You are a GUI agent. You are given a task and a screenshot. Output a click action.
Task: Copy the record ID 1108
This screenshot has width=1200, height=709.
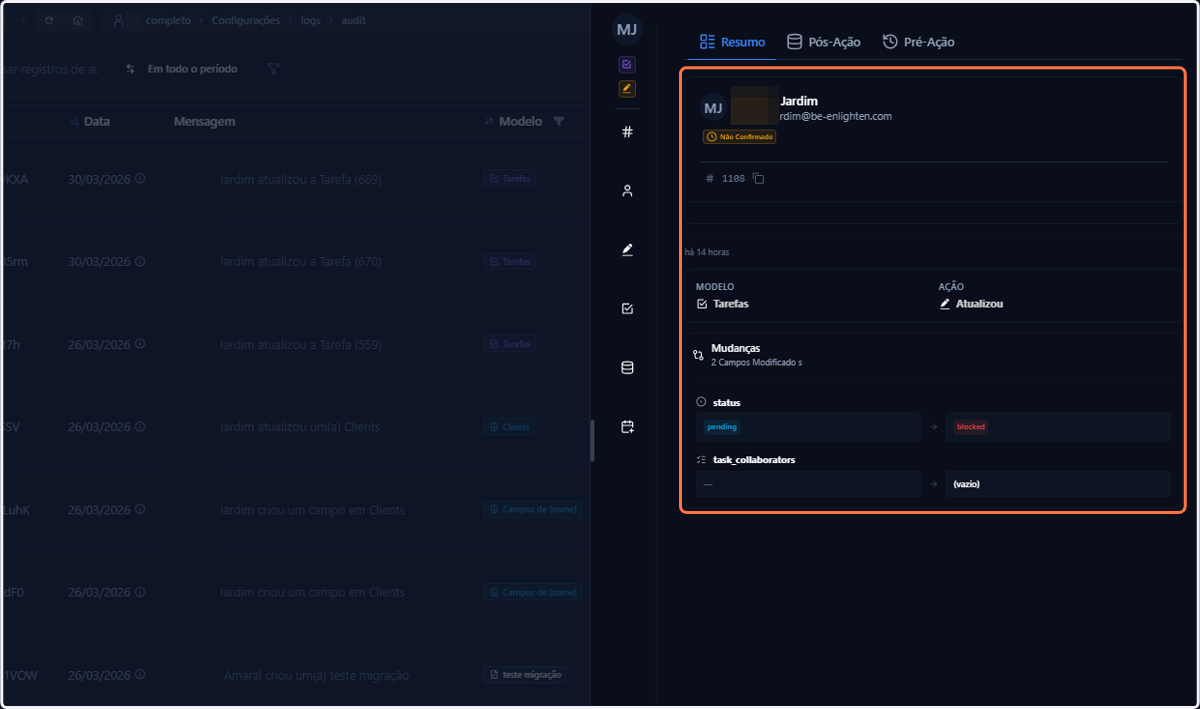point(758,179)
